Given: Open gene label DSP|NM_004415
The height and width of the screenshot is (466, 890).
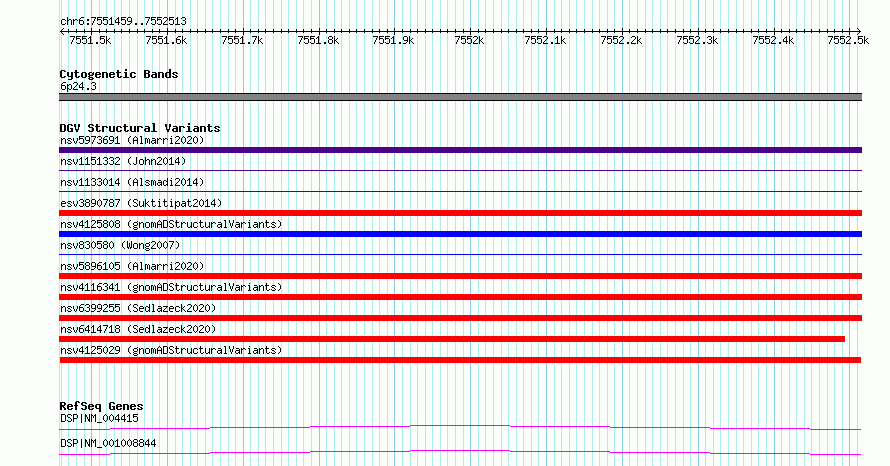Looking at the screenshot, I should 99,418.
